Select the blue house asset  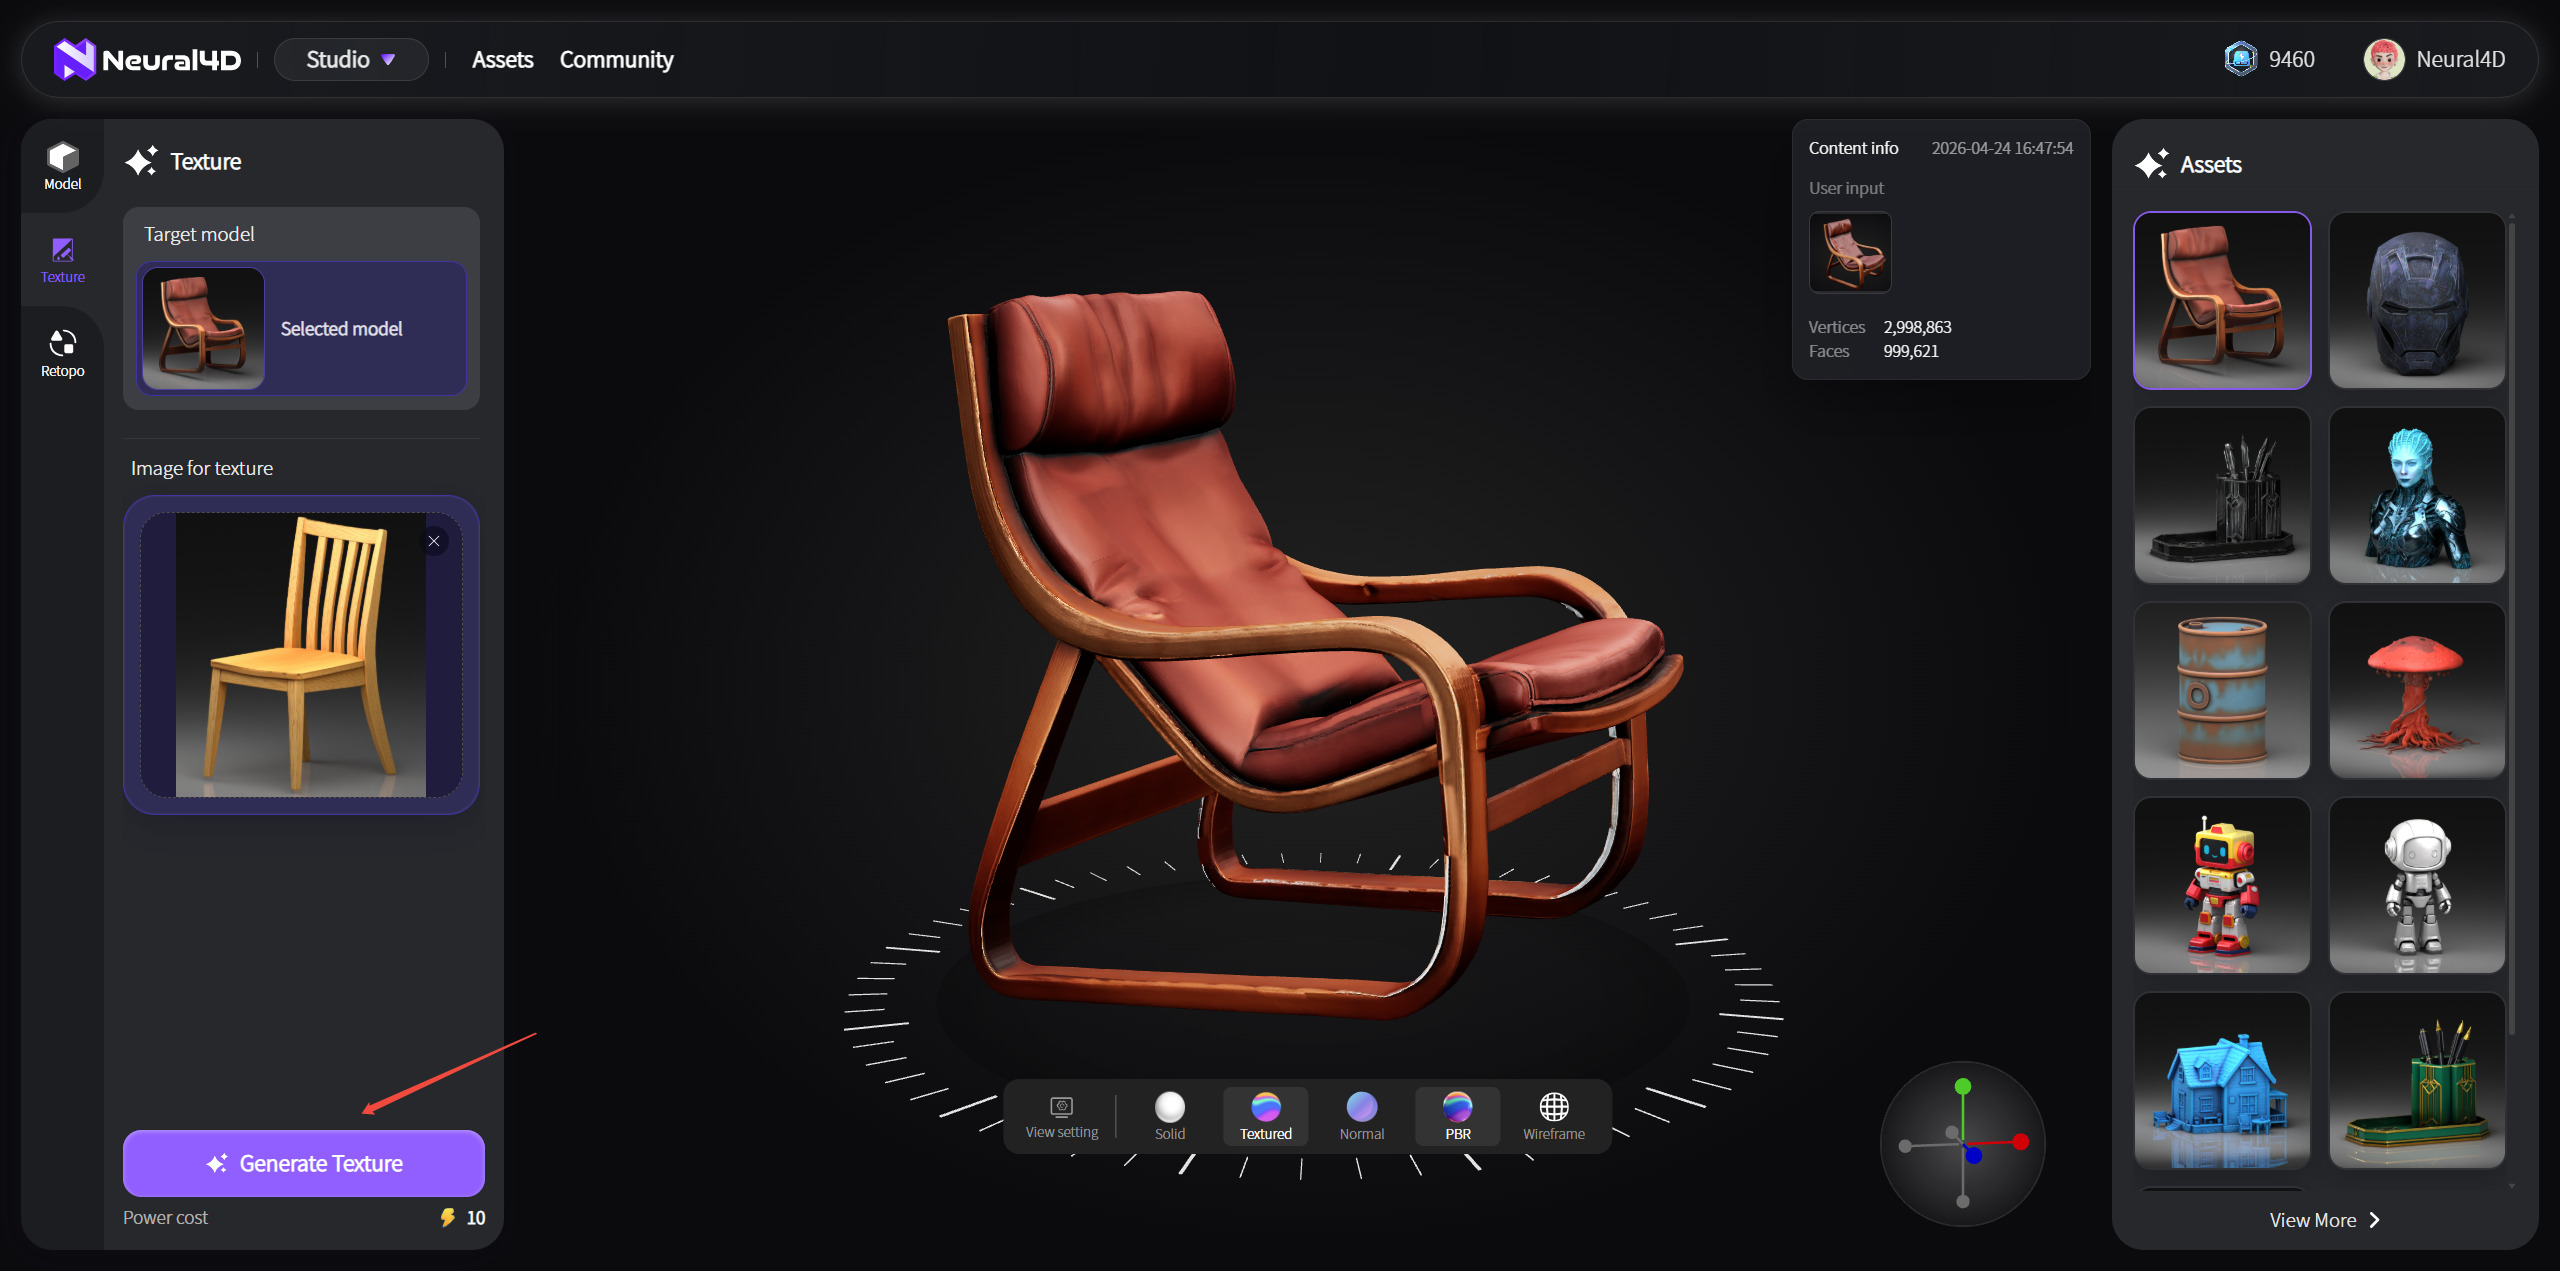[2222, 1080]
